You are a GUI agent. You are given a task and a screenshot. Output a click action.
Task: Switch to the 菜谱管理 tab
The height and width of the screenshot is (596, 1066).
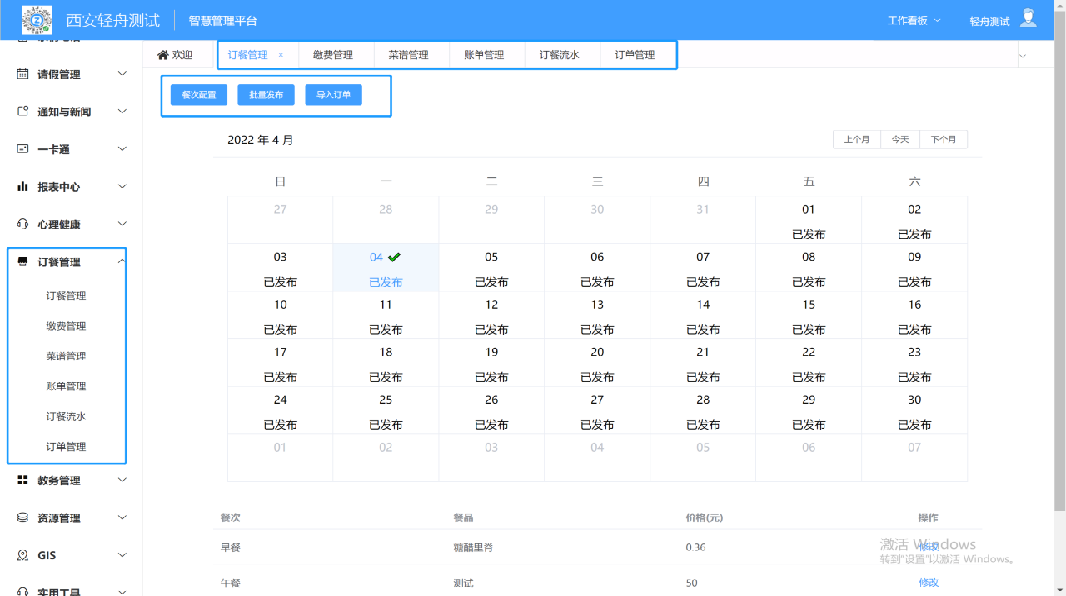[x=408, y=54]
